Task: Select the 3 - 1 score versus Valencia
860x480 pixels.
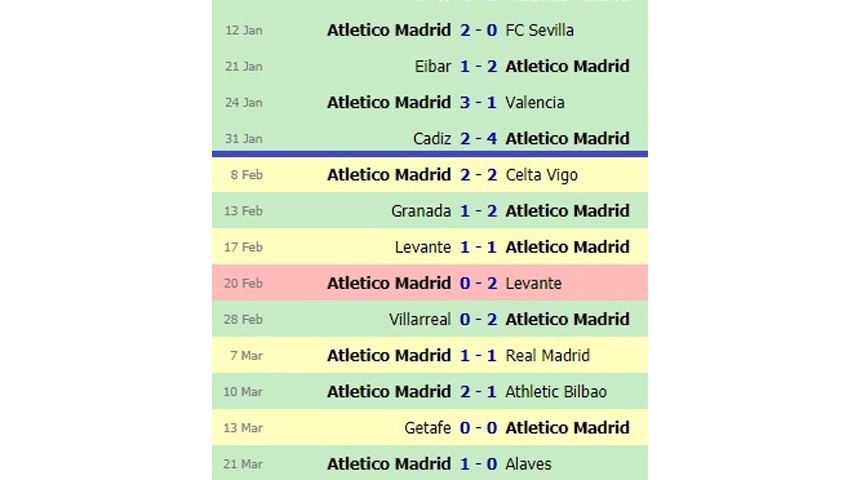Action: (x=478, y=103)
